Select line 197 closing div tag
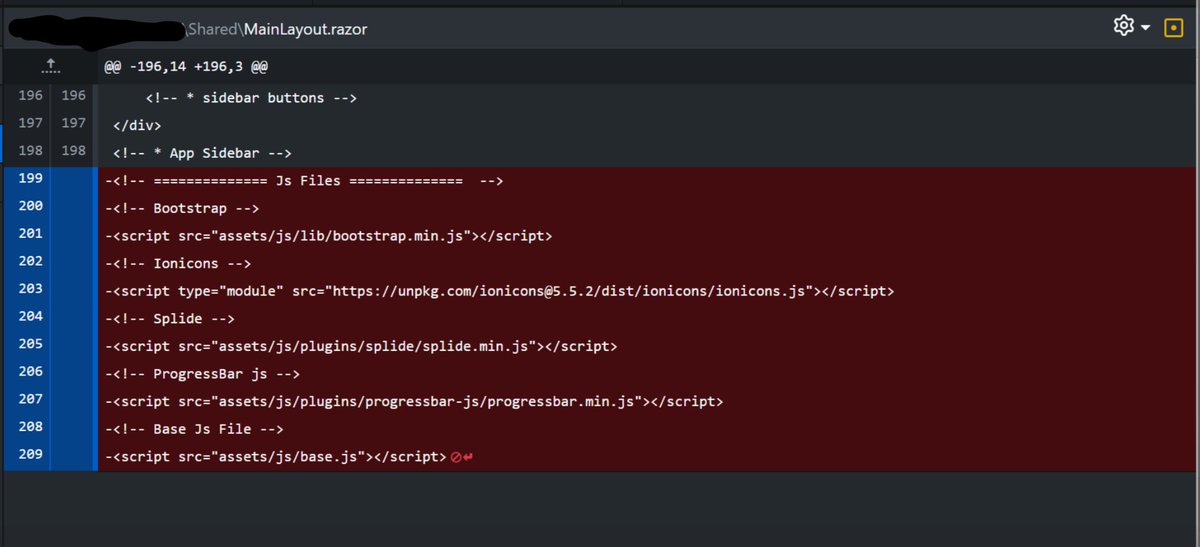This screenshot has height=547, width=1200. click(x=136, y=126)
